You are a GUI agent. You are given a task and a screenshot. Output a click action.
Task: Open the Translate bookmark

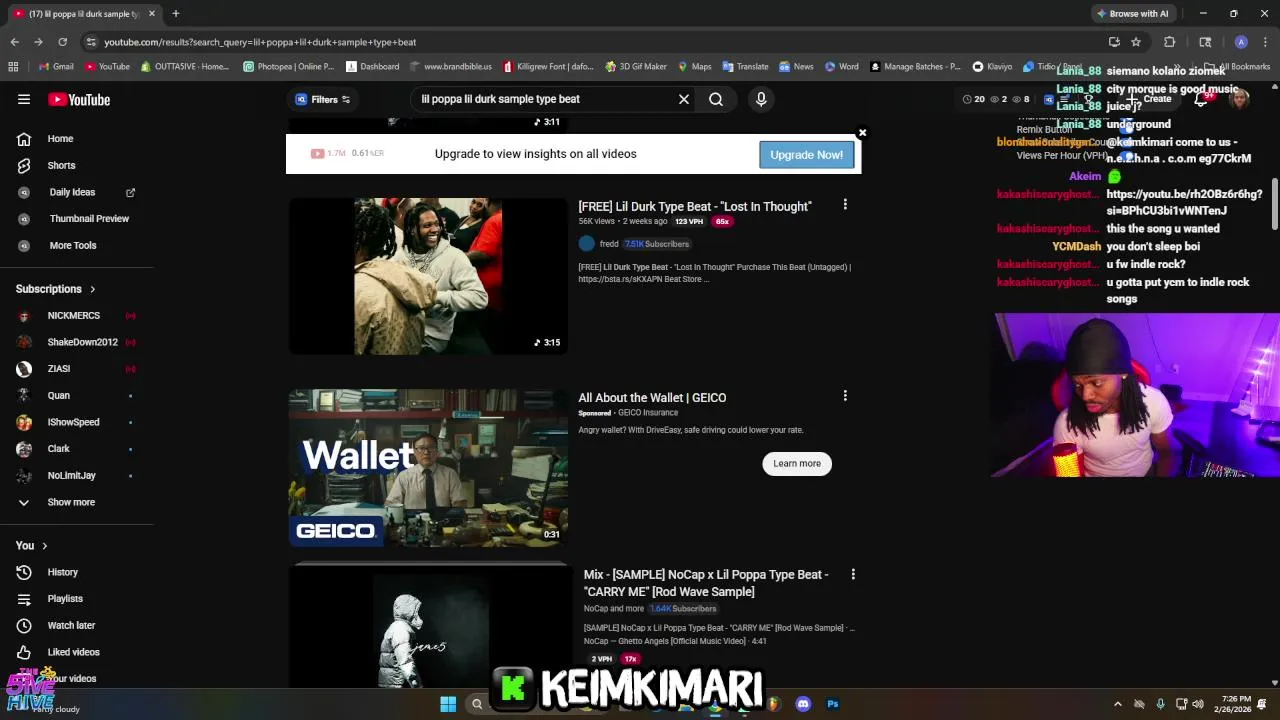pos(744,67)
